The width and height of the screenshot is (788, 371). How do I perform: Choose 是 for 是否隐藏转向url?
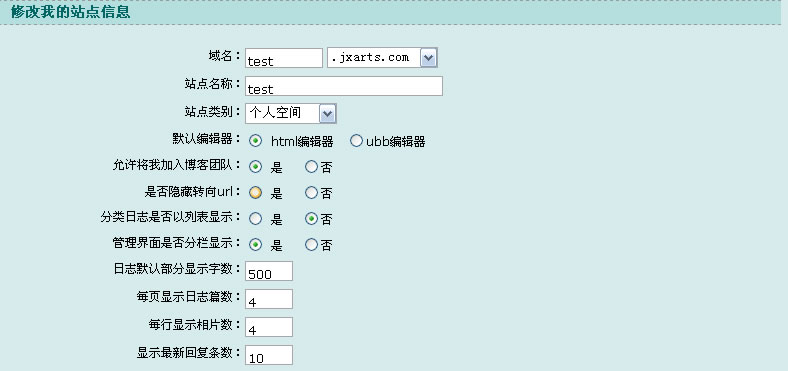pos(255,193)
